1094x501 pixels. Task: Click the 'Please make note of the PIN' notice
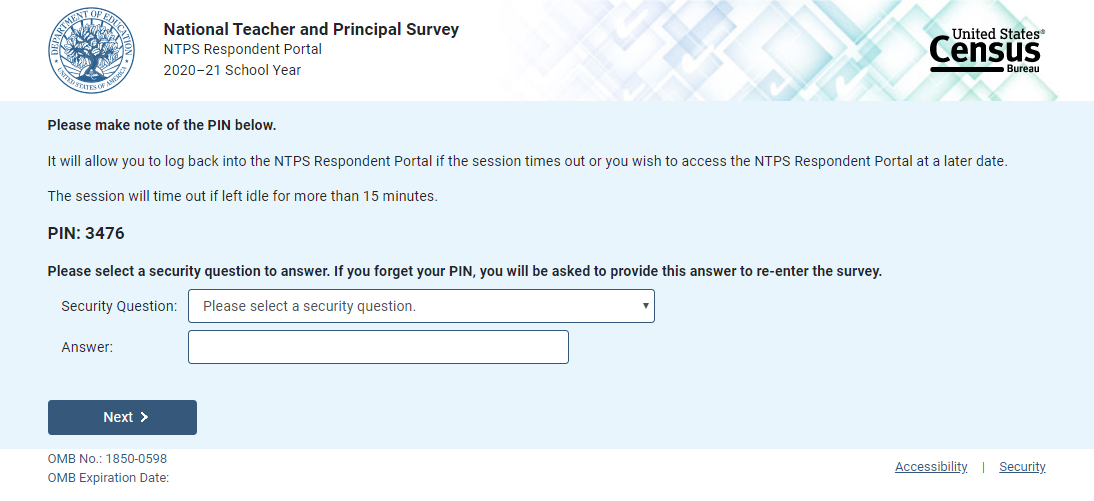tap(161, 126)
